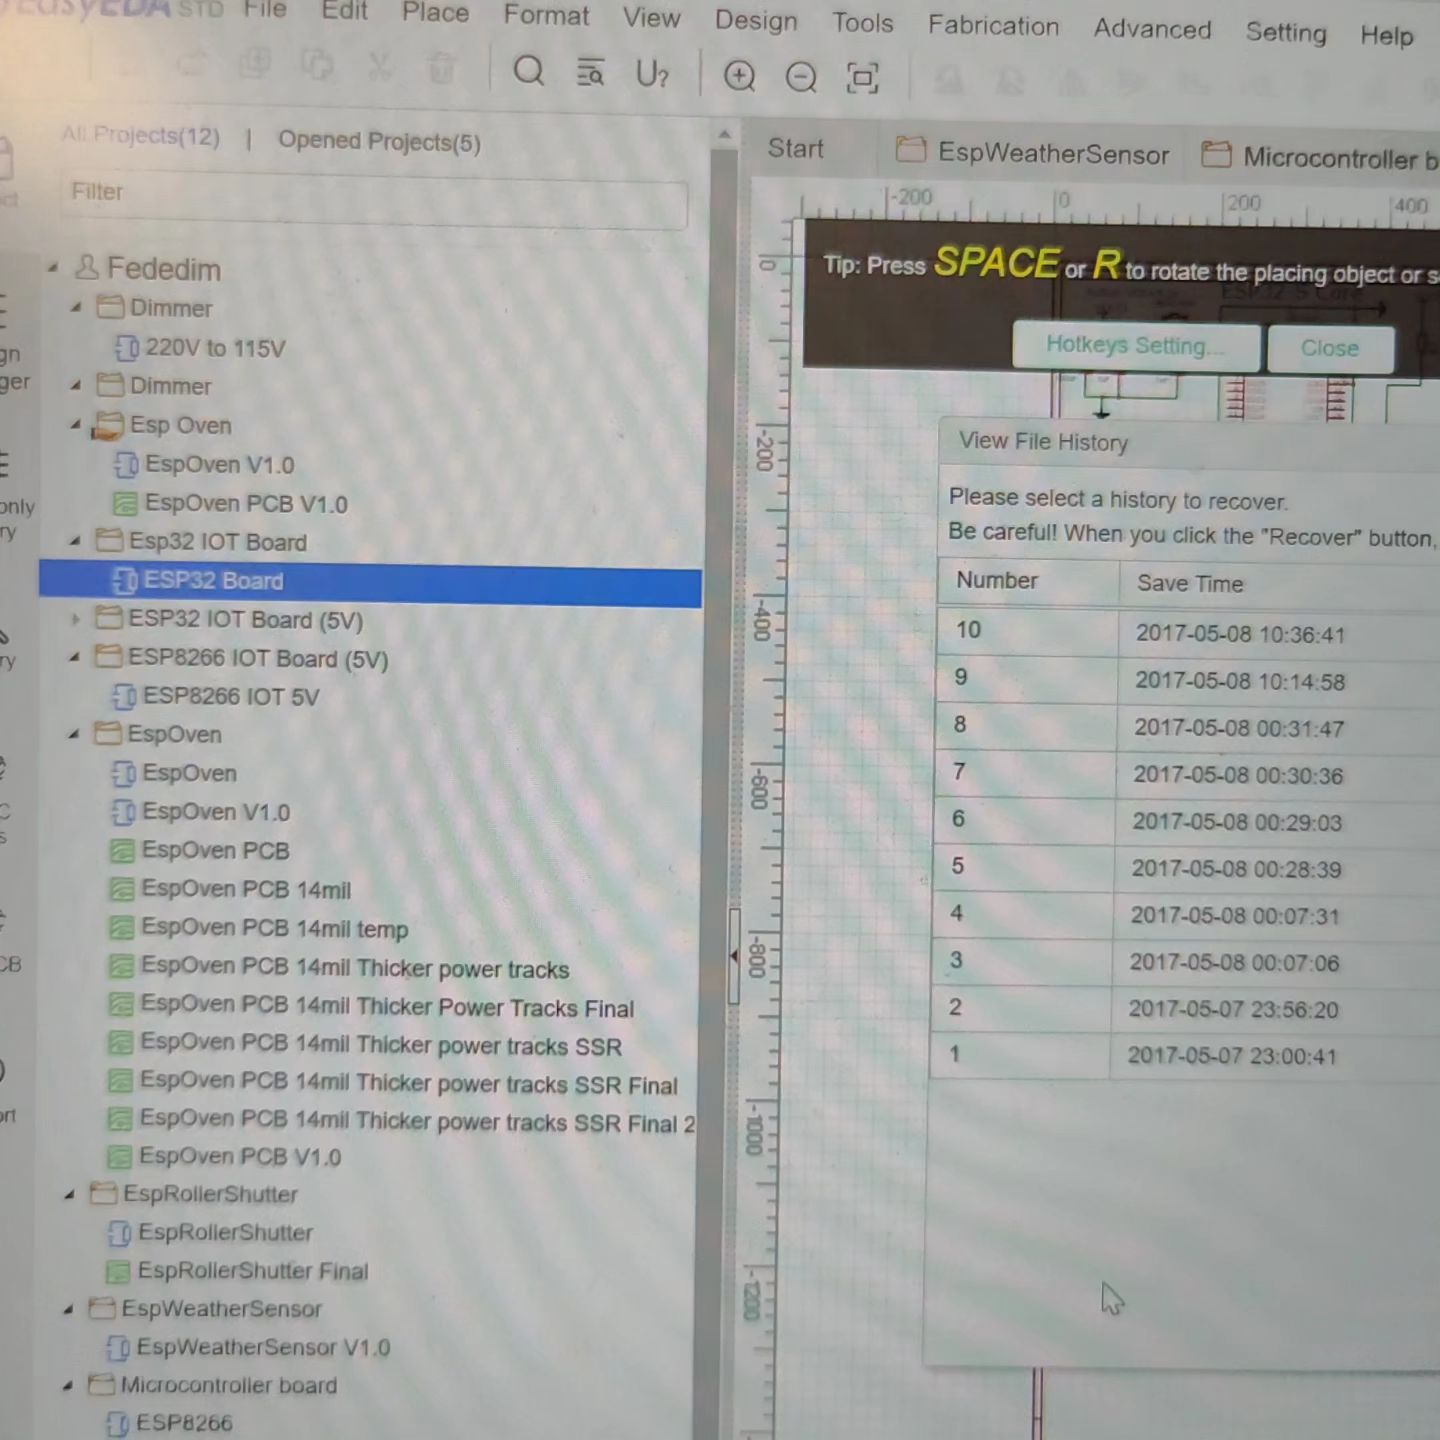Collapse the EspWeatherSensor folder
This screenshot has height=1440, width=1440.
click(69, 1309)
